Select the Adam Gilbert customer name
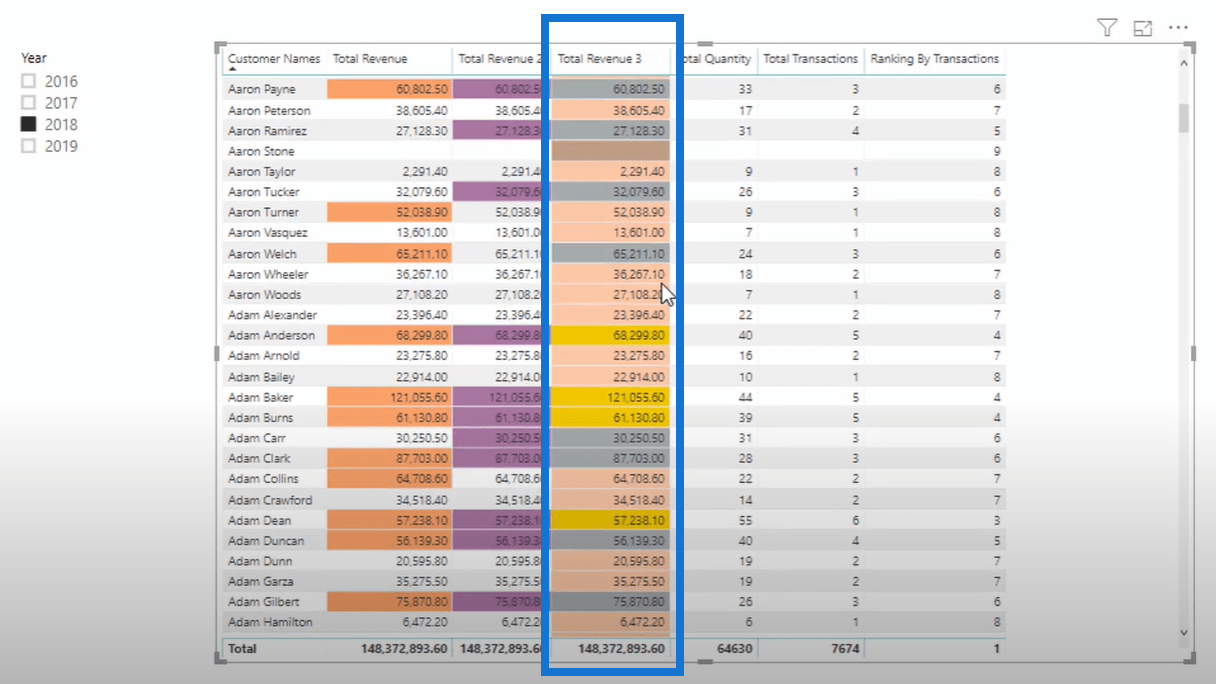The height and width of the screenshot is (684, 1216). pyautogui.click(x=264, y=602)
